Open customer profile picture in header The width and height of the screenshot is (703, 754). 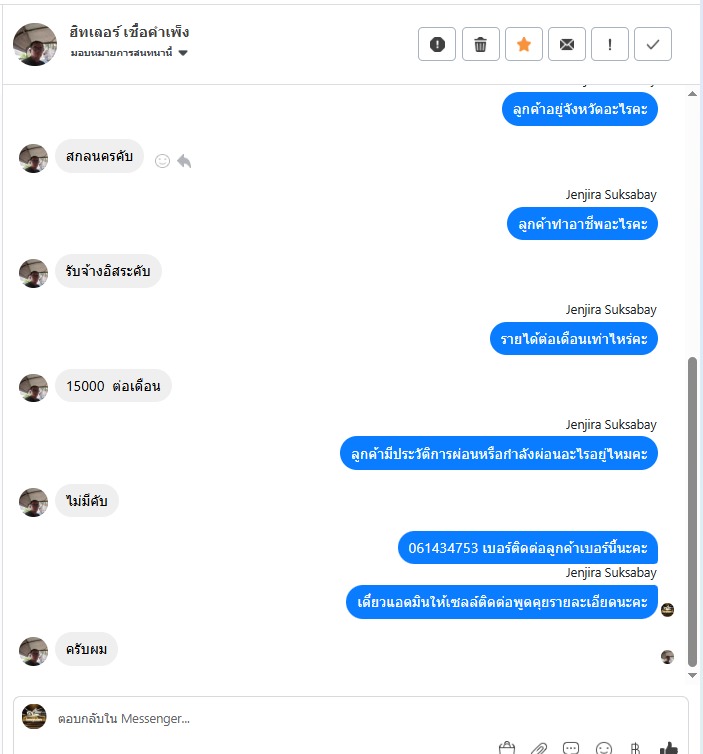pyautogui.click(x=35, y=44)
